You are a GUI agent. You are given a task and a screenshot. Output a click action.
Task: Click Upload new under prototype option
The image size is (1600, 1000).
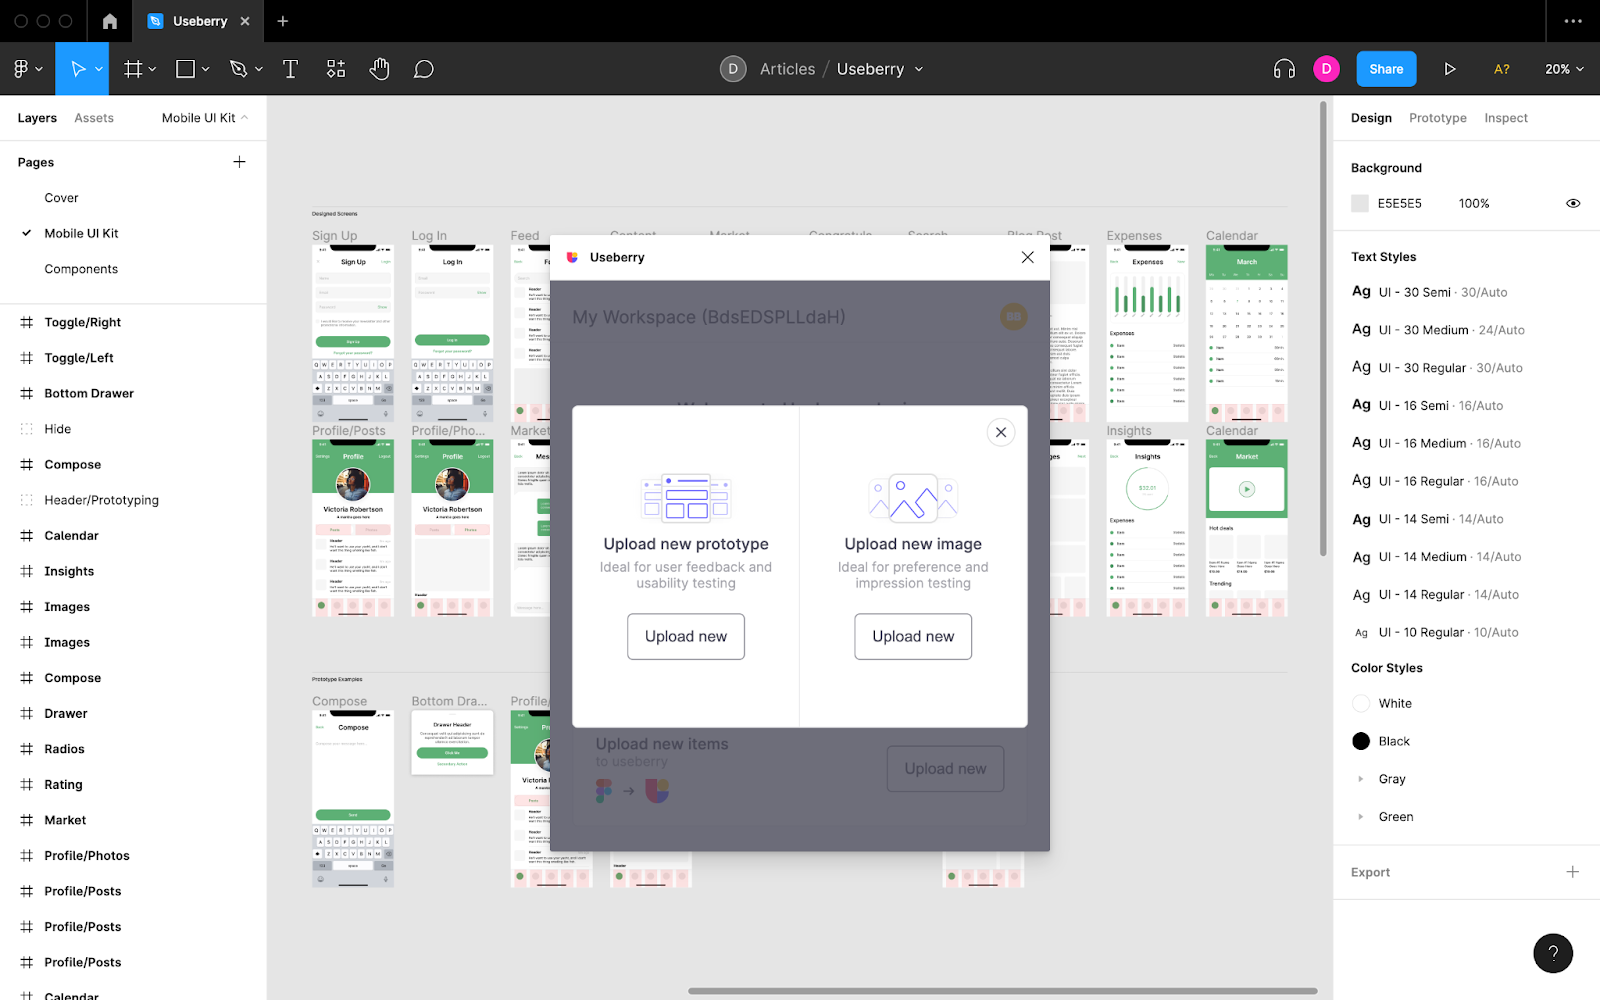click(686, 637)
